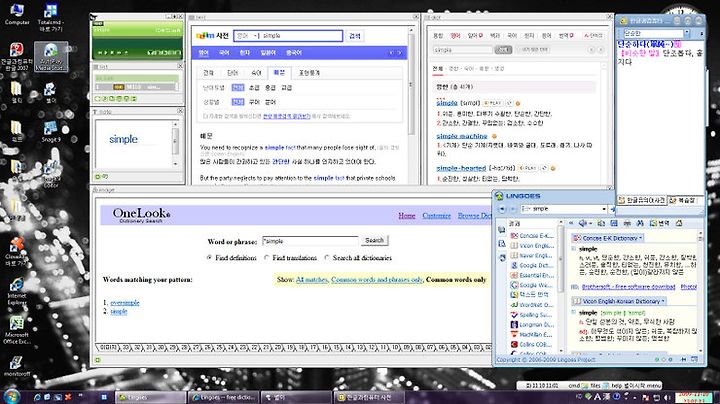The image size is (720, 404).
Task: Click PLAY audio button for simple-hearted
Action: click(x=528, y=168)
